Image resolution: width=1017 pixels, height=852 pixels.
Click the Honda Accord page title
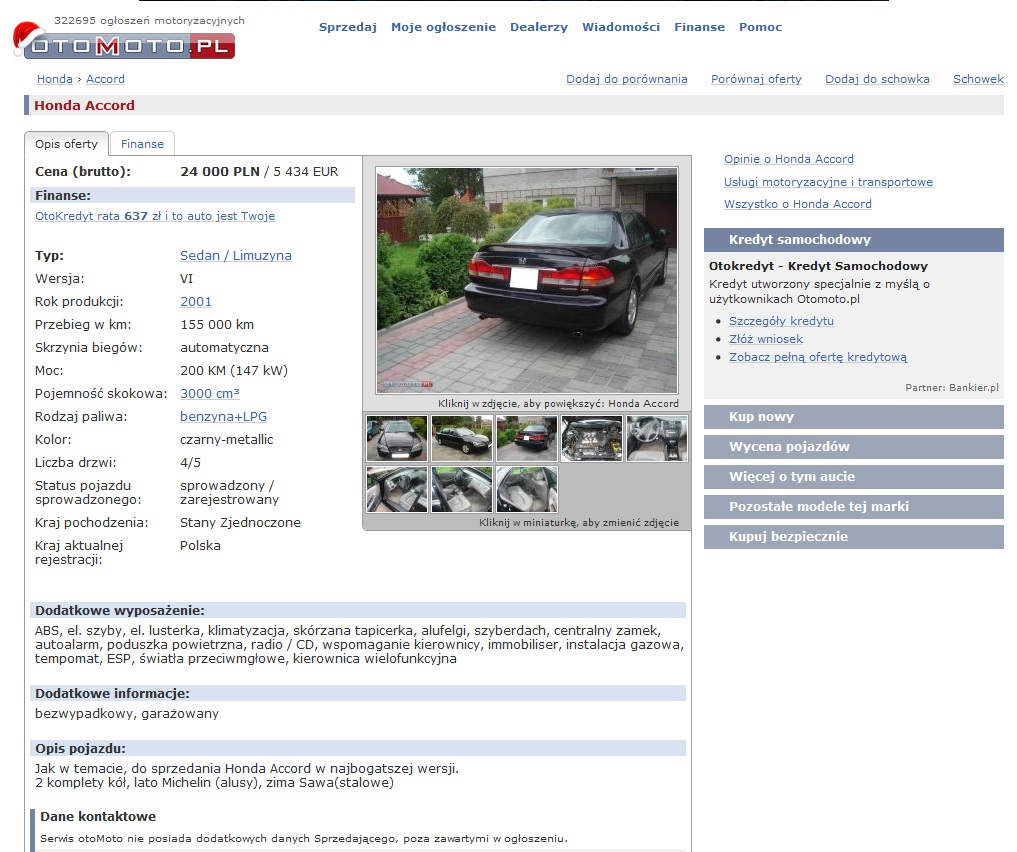[84, 105]
